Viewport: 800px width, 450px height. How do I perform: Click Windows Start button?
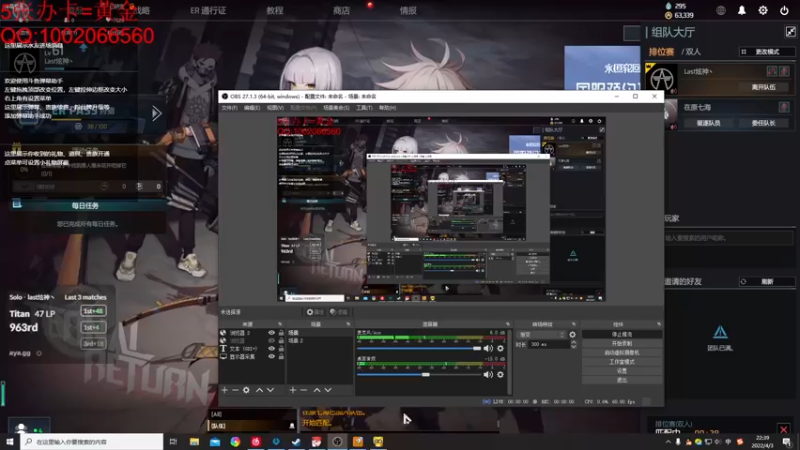tap(10, 441)
